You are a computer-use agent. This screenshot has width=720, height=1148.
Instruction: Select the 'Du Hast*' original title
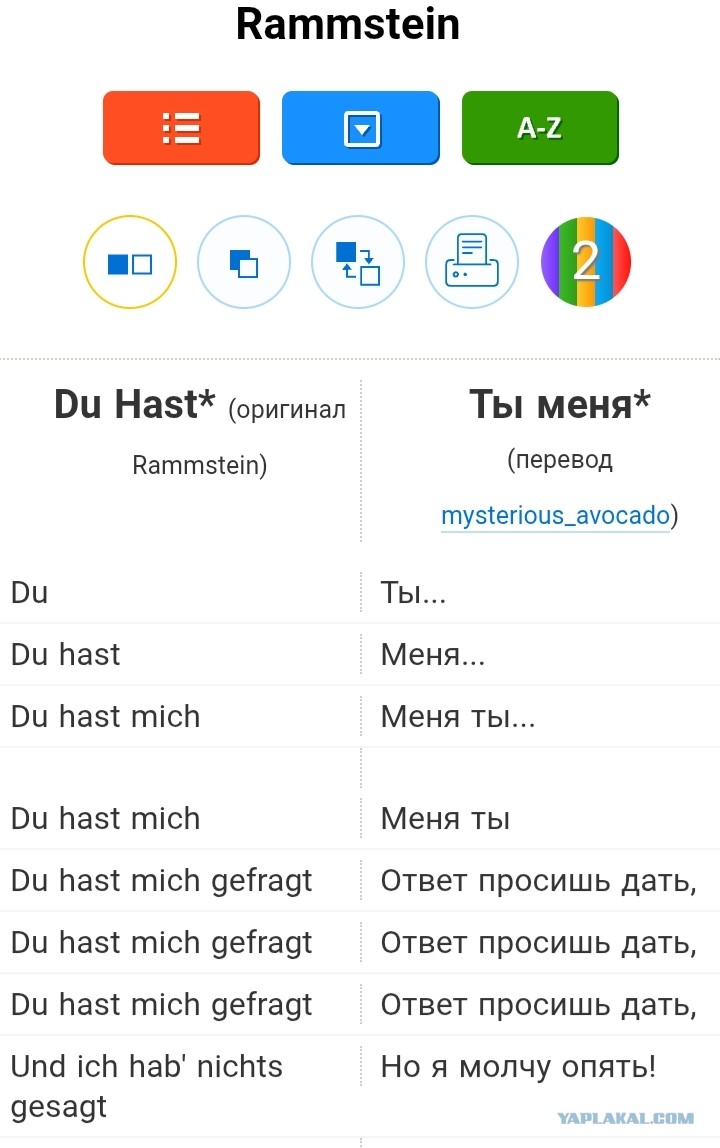[x=135, y=405]
